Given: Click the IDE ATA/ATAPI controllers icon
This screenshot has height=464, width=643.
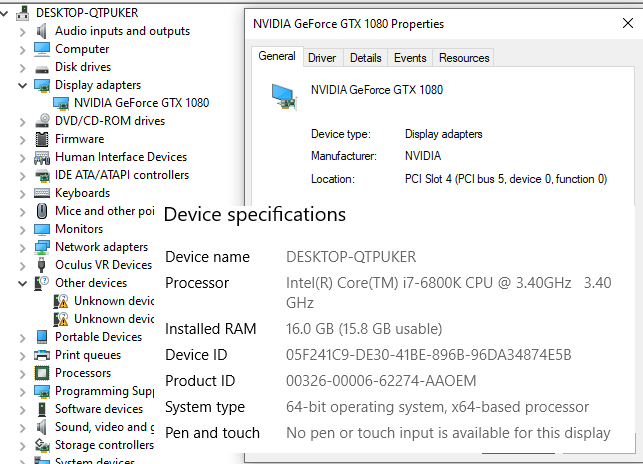Looking at the screenshot, I should [41, 176].
